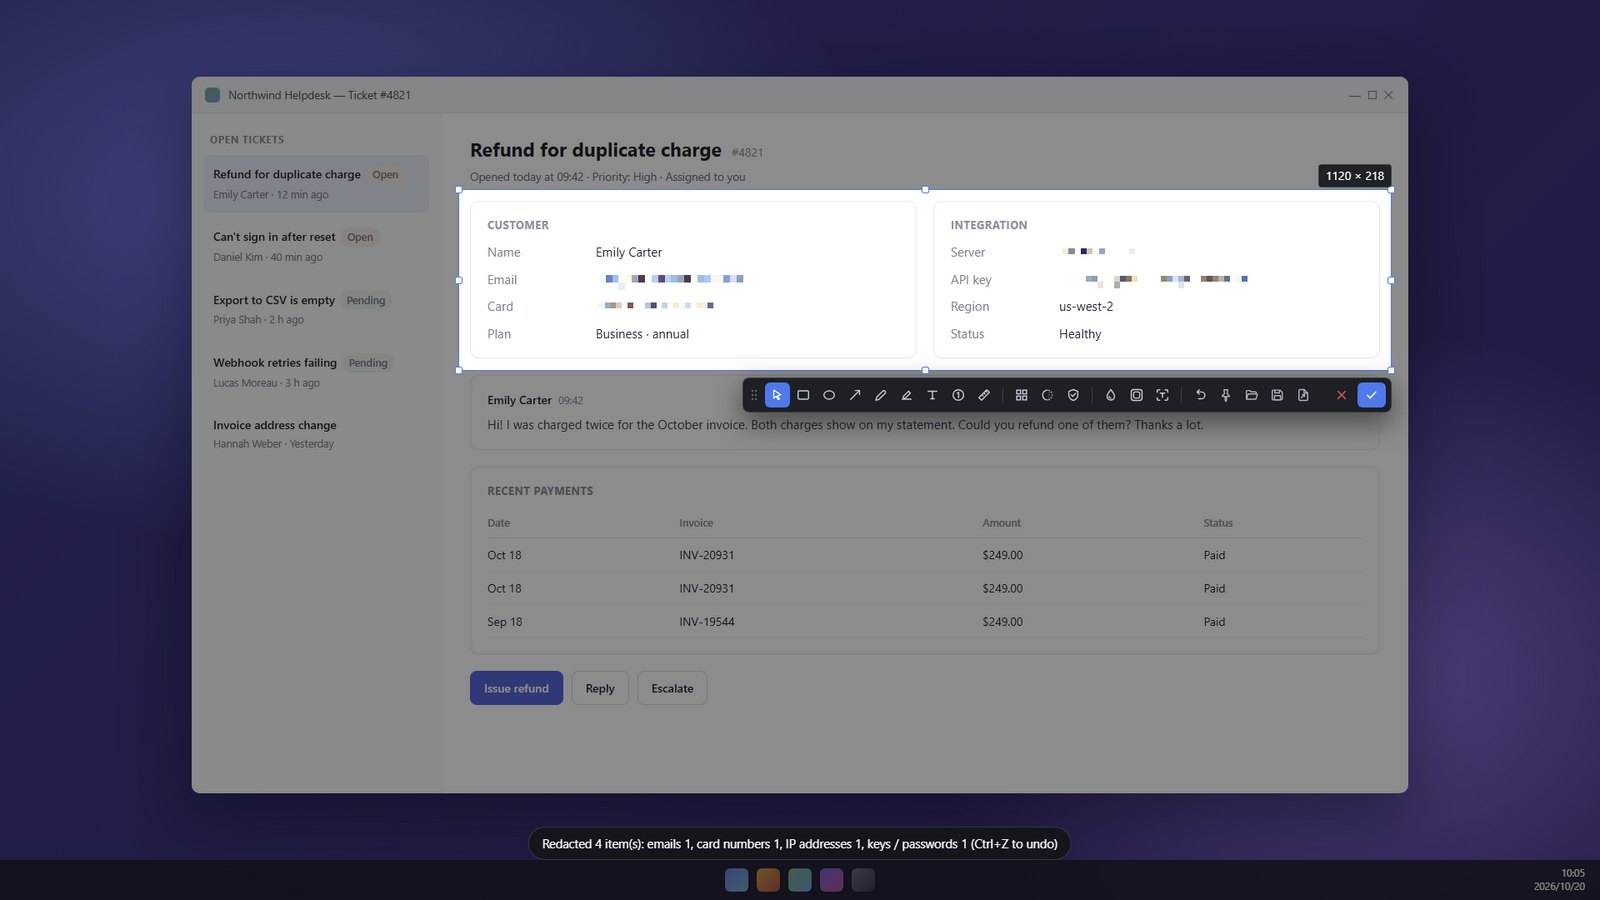This screenshot has height=900, width=1600.
Task: Click the pixelated card number redaction
Action: click(x=657, y=306)
